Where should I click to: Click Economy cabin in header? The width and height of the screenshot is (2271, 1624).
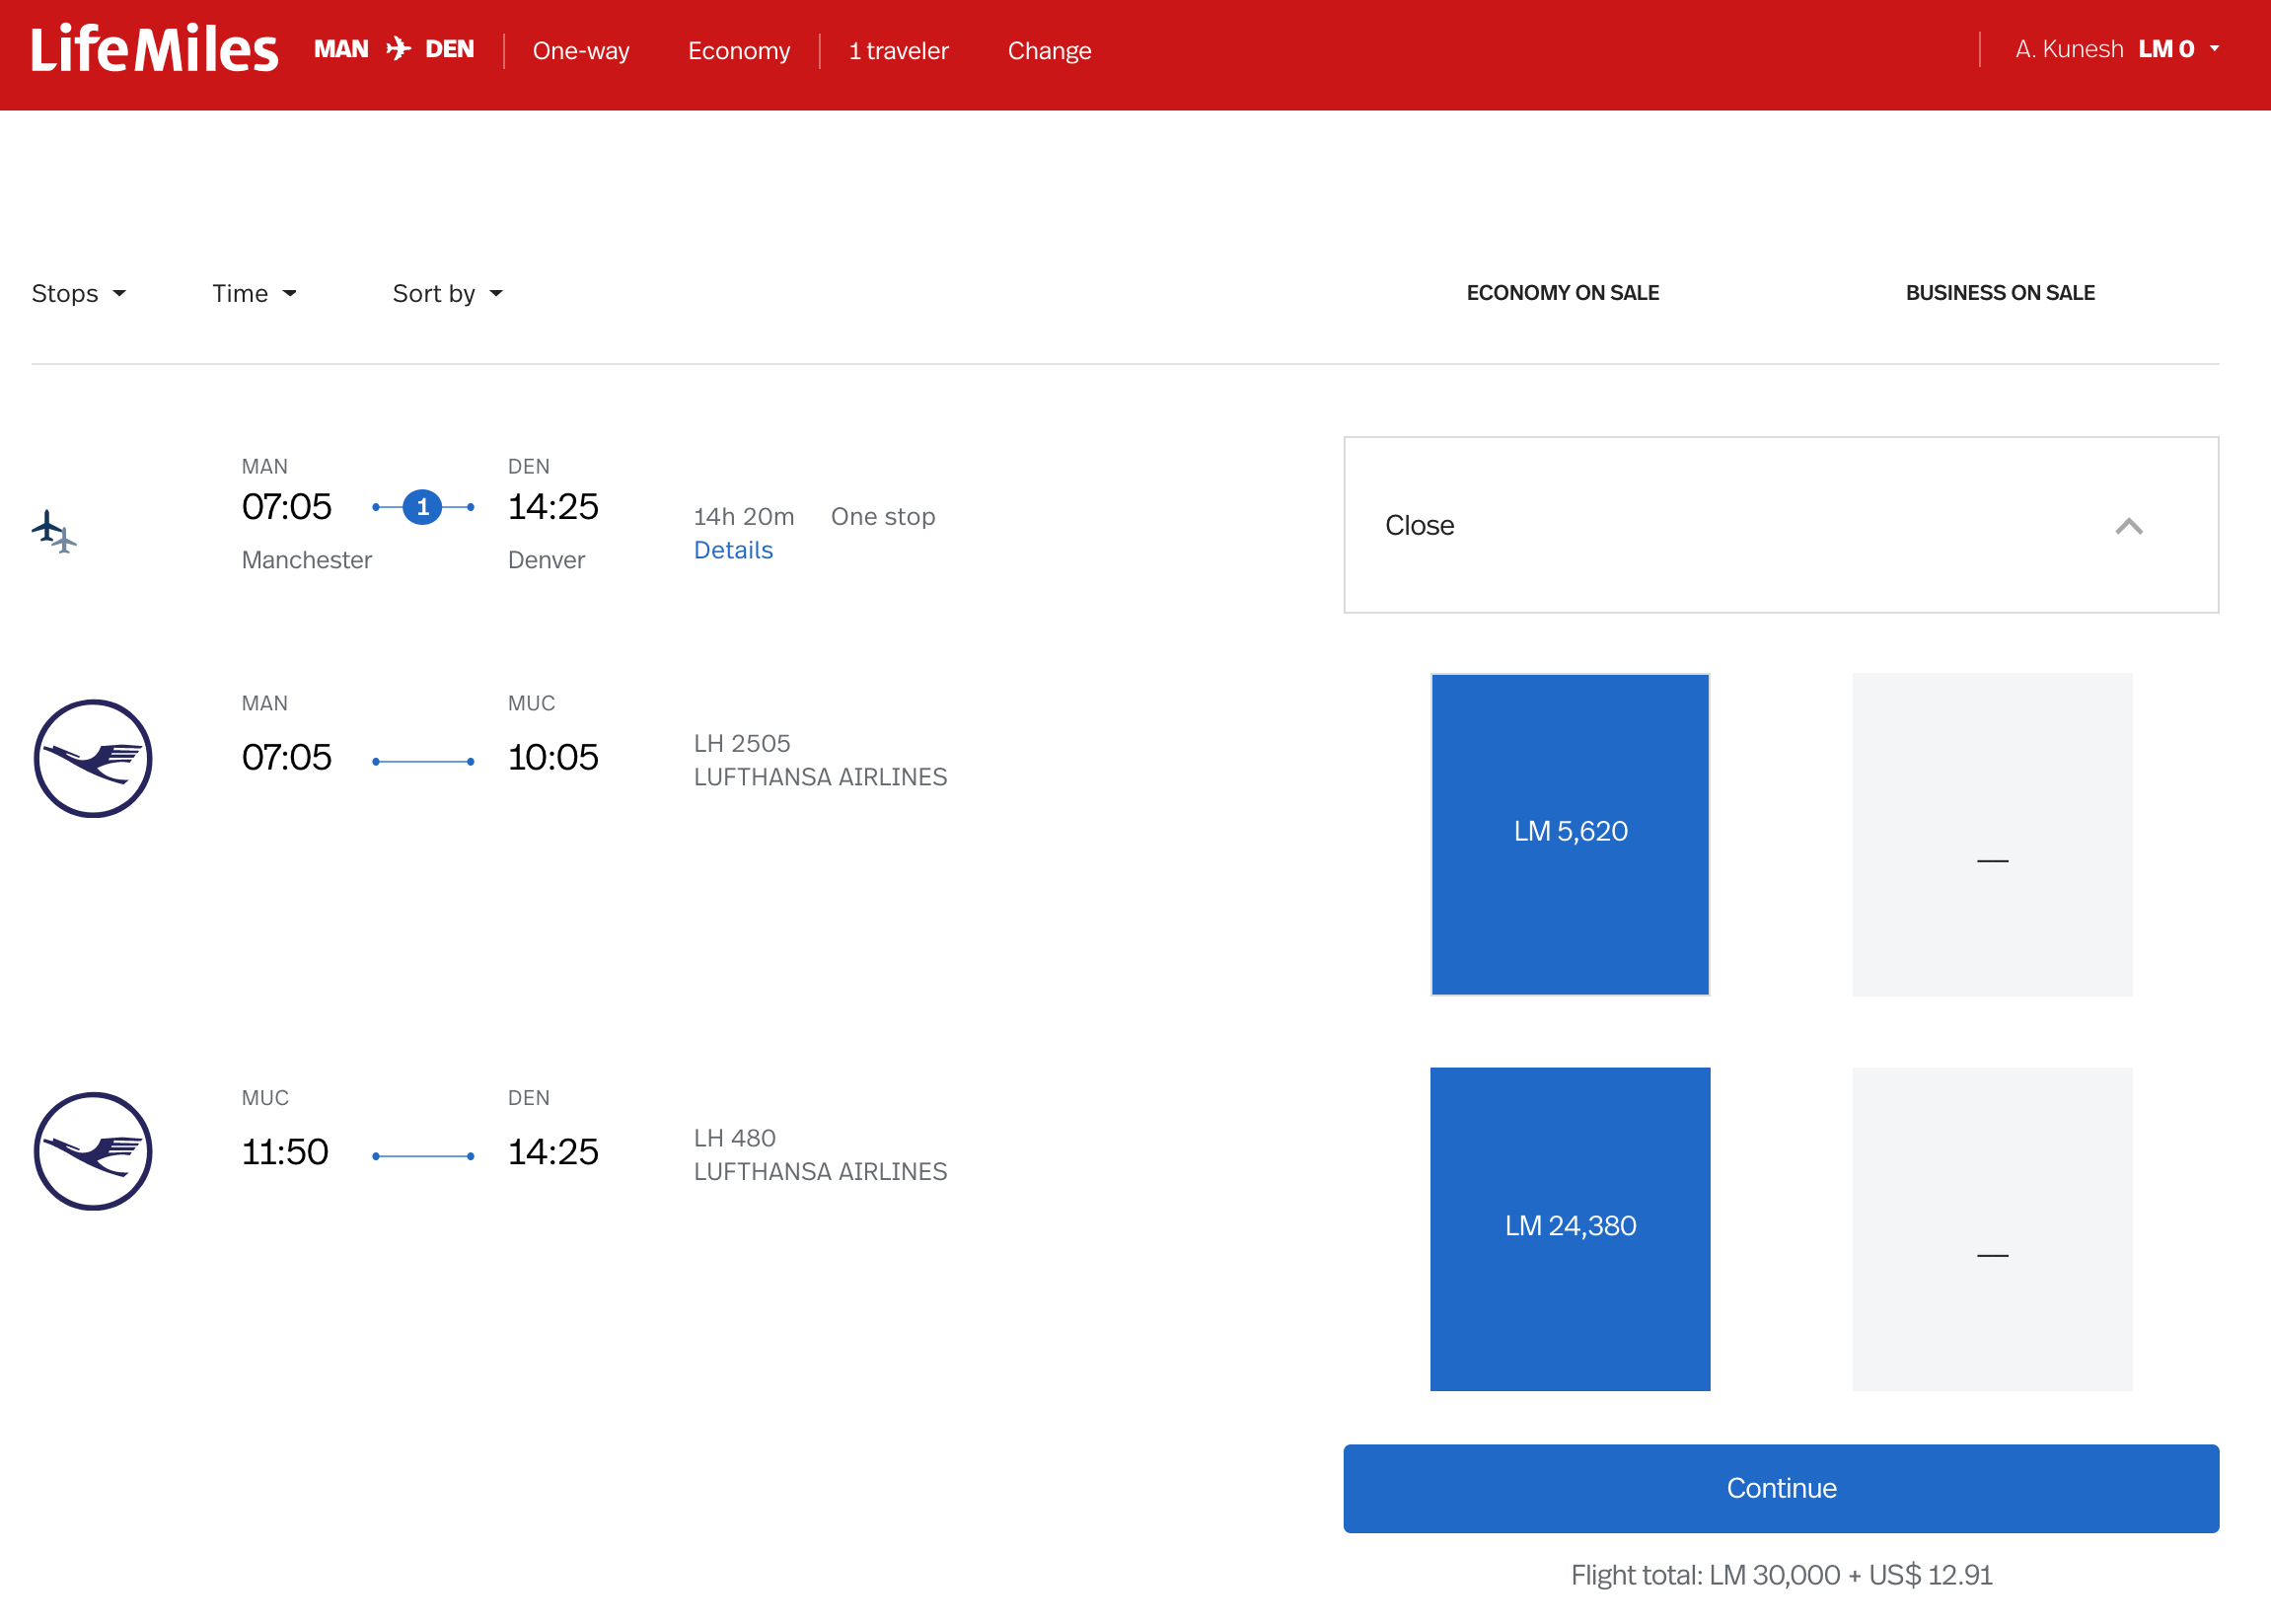point(739,51)
